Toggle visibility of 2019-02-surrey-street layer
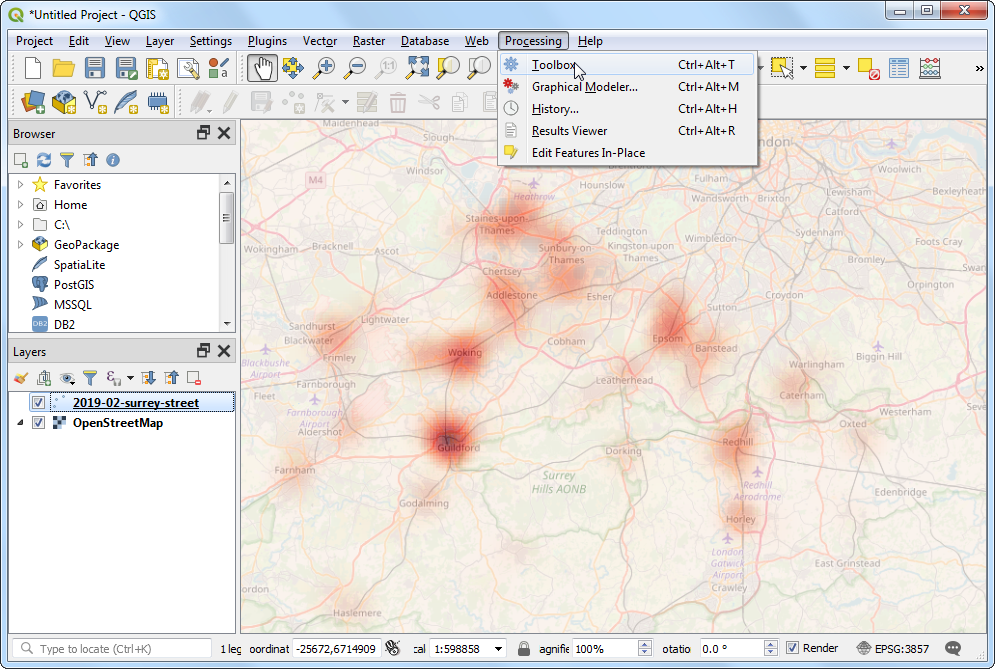Viewport: 995px width, 669px height. tap(38, 403)
